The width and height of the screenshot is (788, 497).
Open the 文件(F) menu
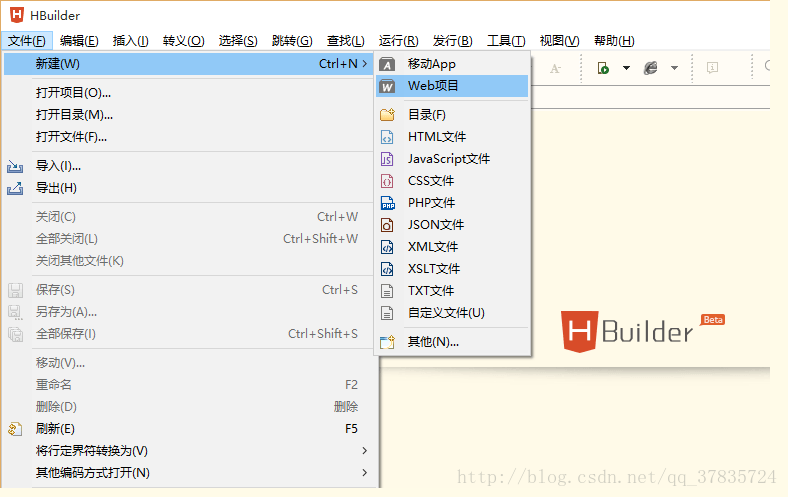pyautogui.click(x=27, y=41)
